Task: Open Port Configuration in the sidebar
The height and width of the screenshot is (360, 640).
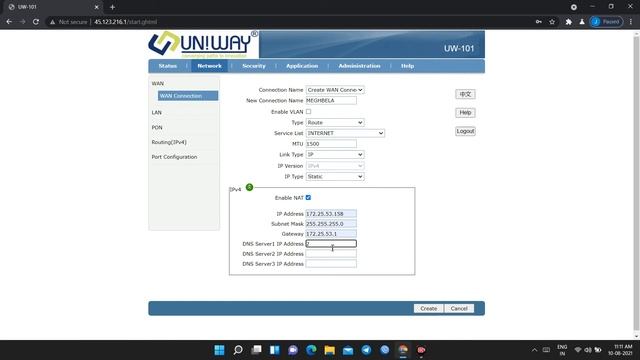Action: click(174, 157)
